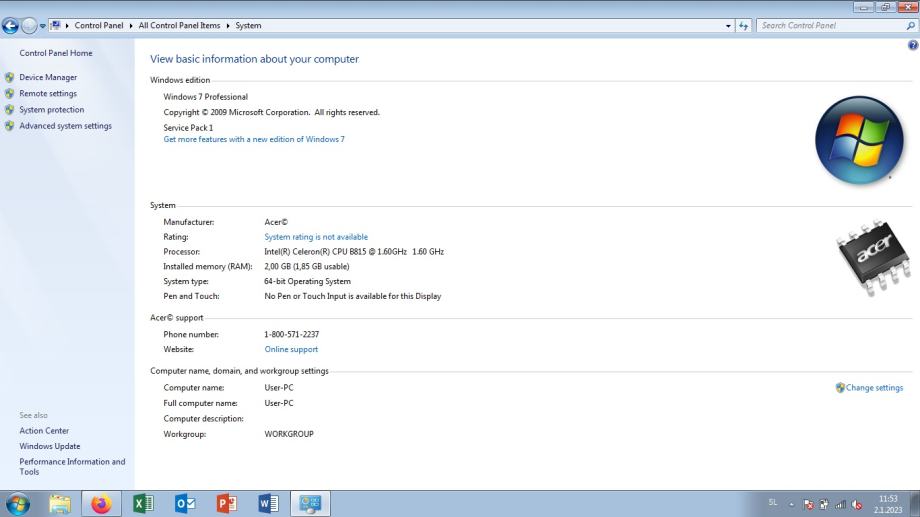This screenshot has height=517, width=920.
Task: Open Device Manager from the sidebar
Action: (48, 77)
